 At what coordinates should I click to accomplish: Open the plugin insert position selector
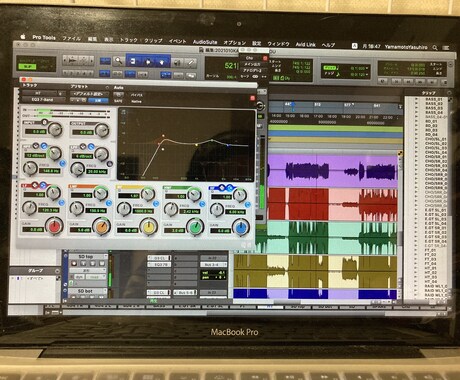[62, 94]
